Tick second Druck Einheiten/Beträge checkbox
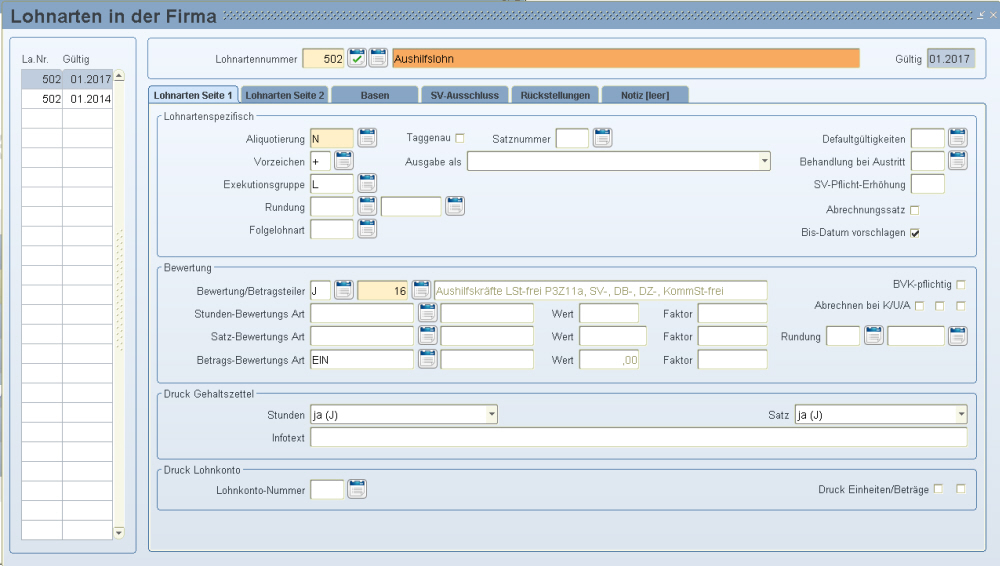Viewport: 1000px width, 566px height. click(x=961, y=489)
